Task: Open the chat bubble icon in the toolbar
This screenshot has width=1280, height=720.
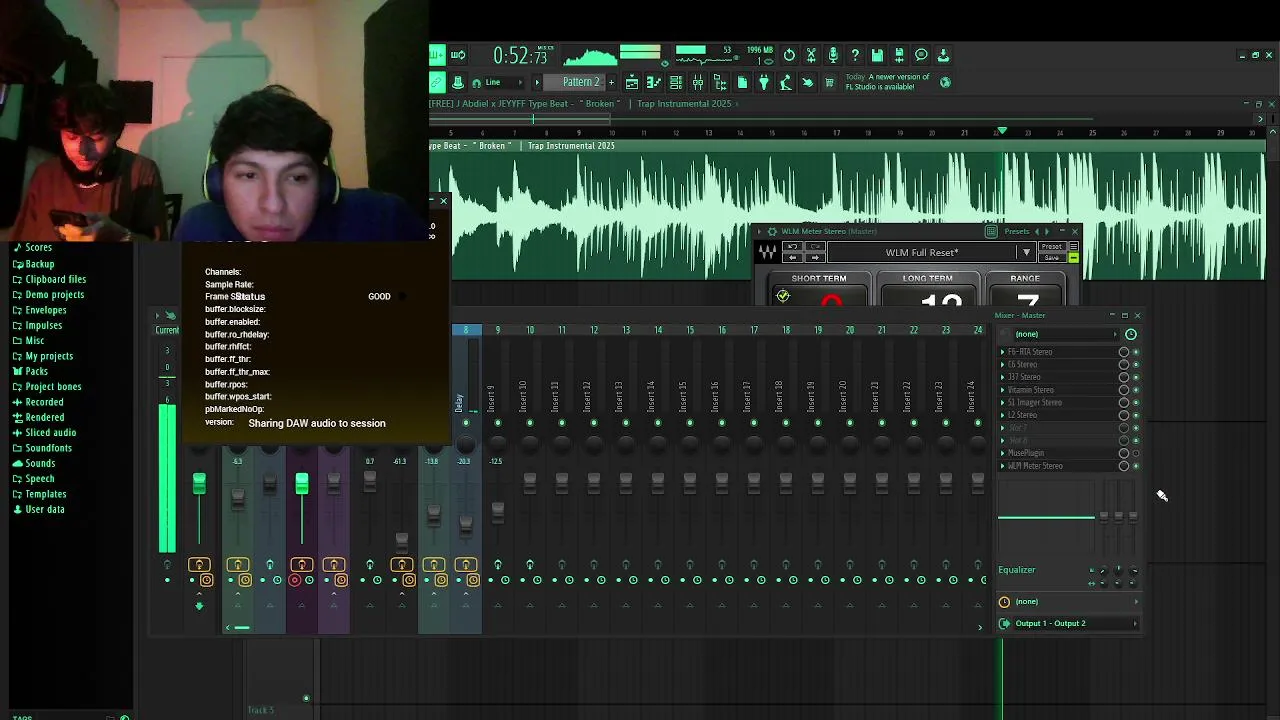Action: tap(921, 55)
